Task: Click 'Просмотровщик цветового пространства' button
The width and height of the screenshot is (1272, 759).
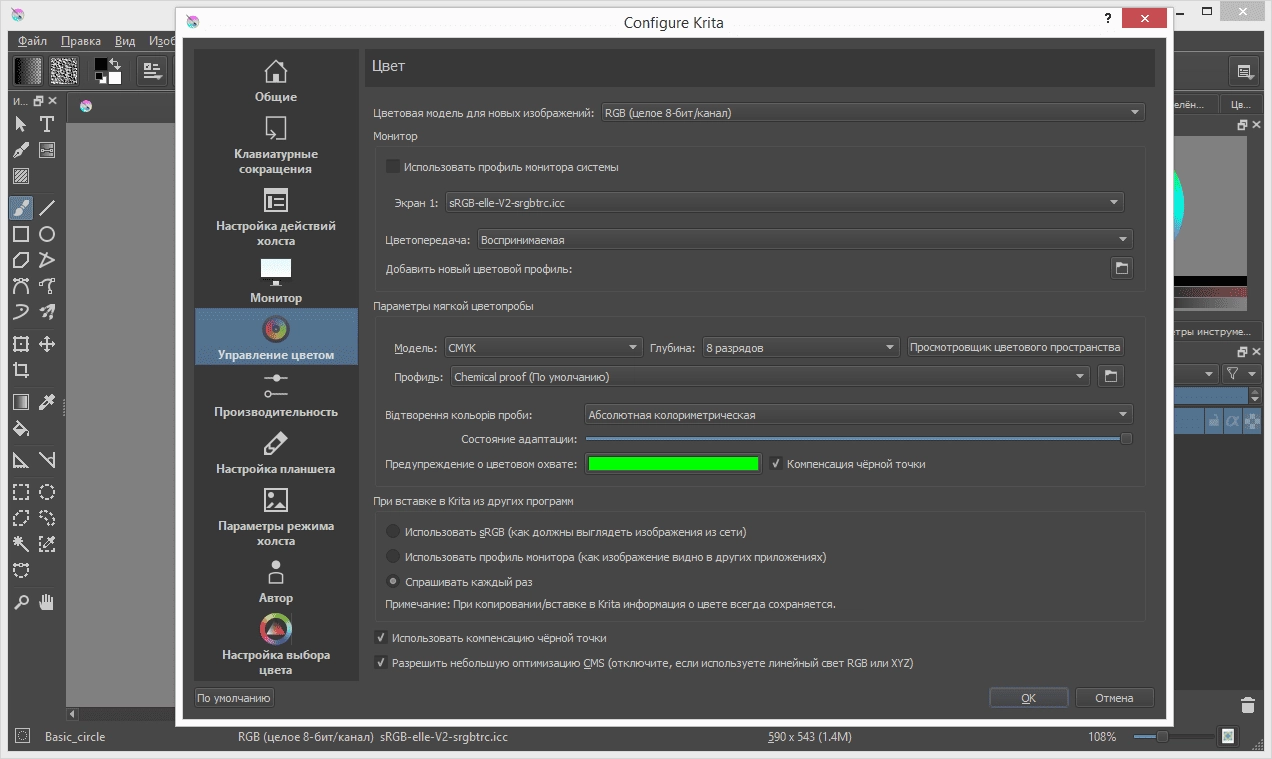Action: (x=1015, y=347)
